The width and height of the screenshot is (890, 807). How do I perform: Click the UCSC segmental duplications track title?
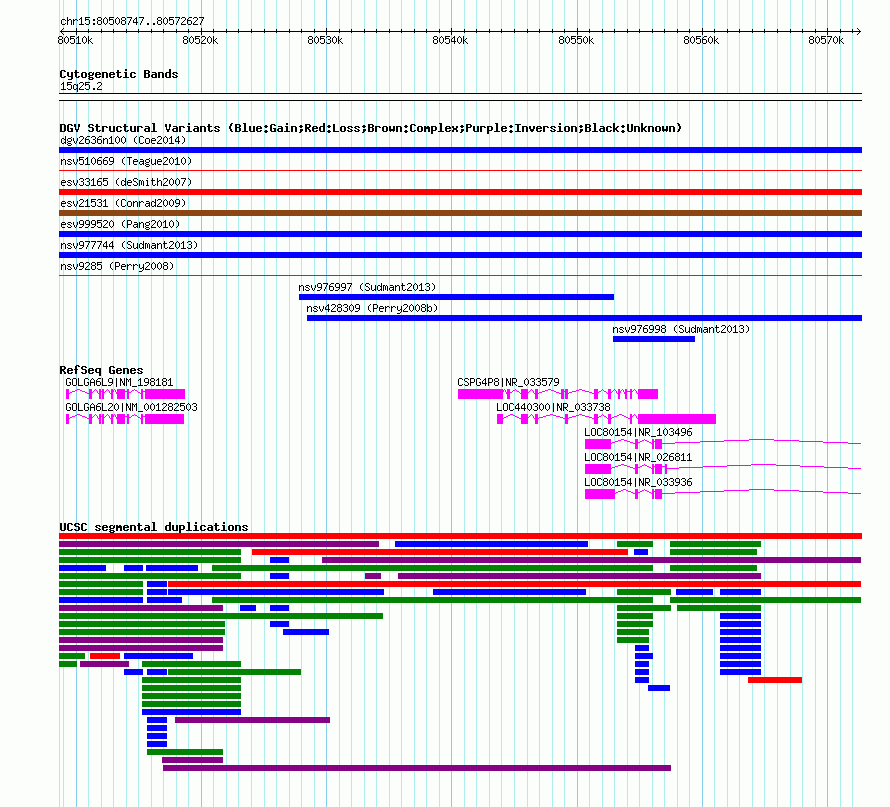tap(154, 527)
